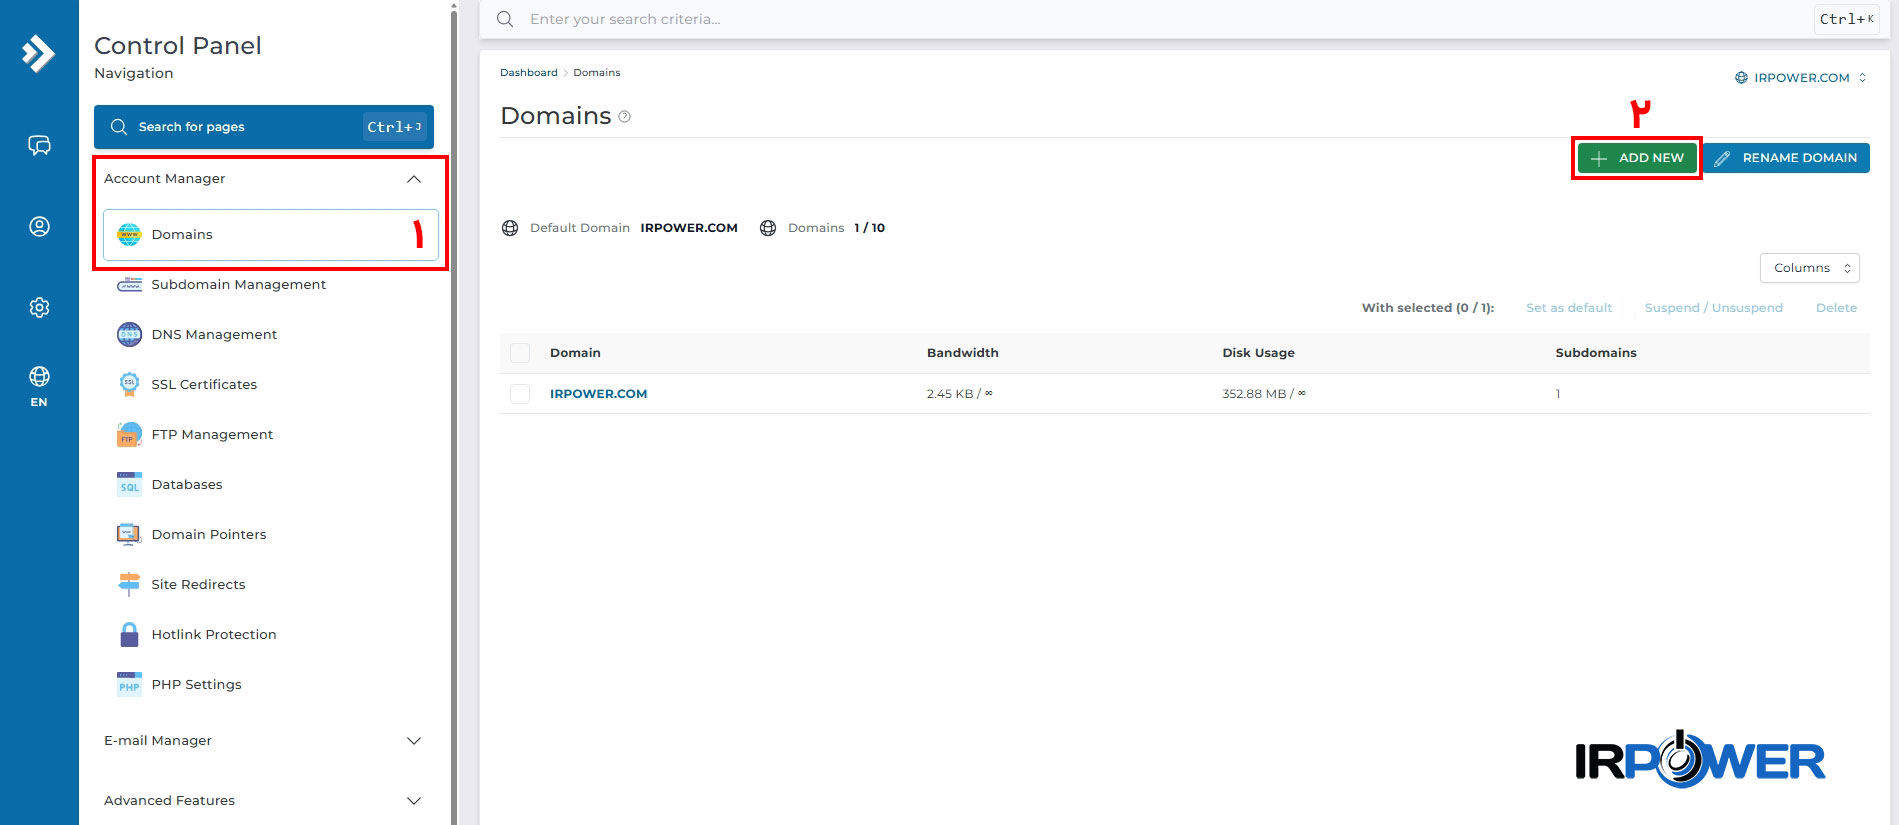1899x825 pixels.
Task: Click the Set as default action
Action: tap(1569, 308)
